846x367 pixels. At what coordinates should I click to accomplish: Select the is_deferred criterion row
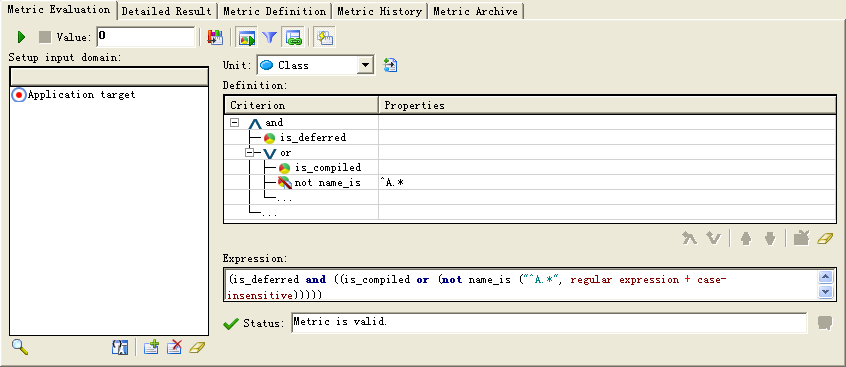click(x=530, y=138)
